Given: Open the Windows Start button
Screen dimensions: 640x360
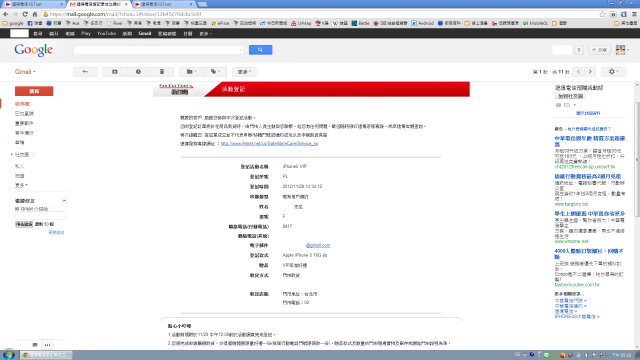Looking at the screenshot, I should coord(9,355).
